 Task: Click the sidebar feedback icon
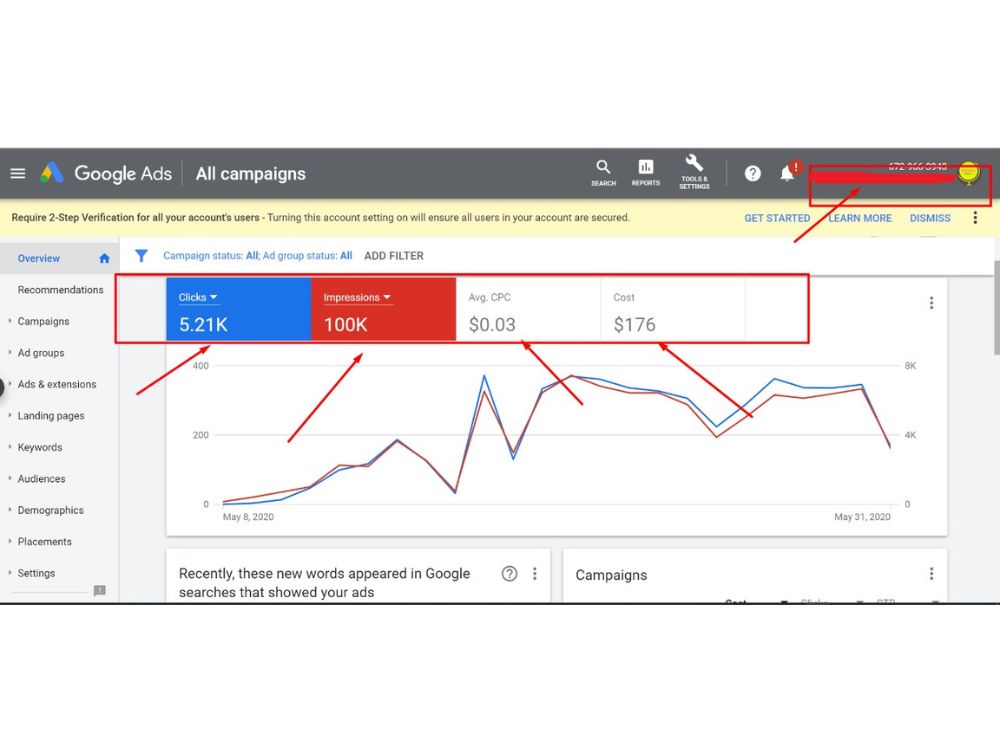tap(99, 591)
